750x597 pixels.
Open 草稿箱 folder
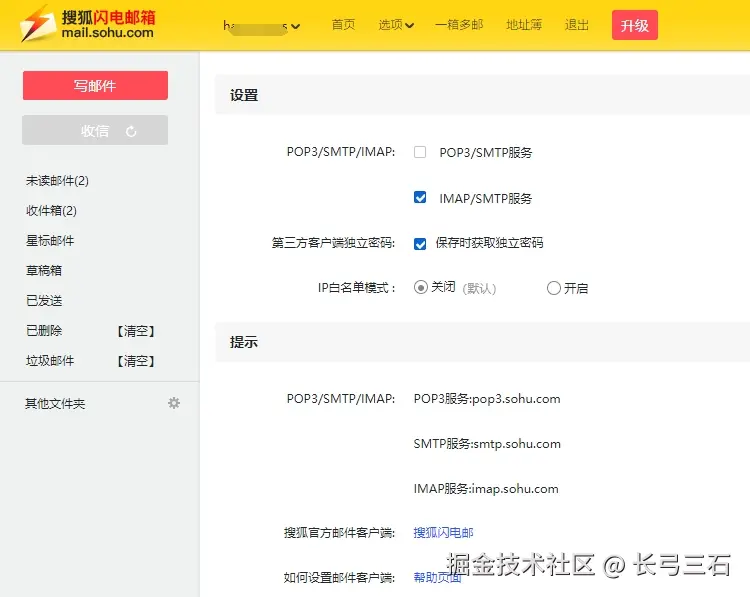(x=44, y=271)
